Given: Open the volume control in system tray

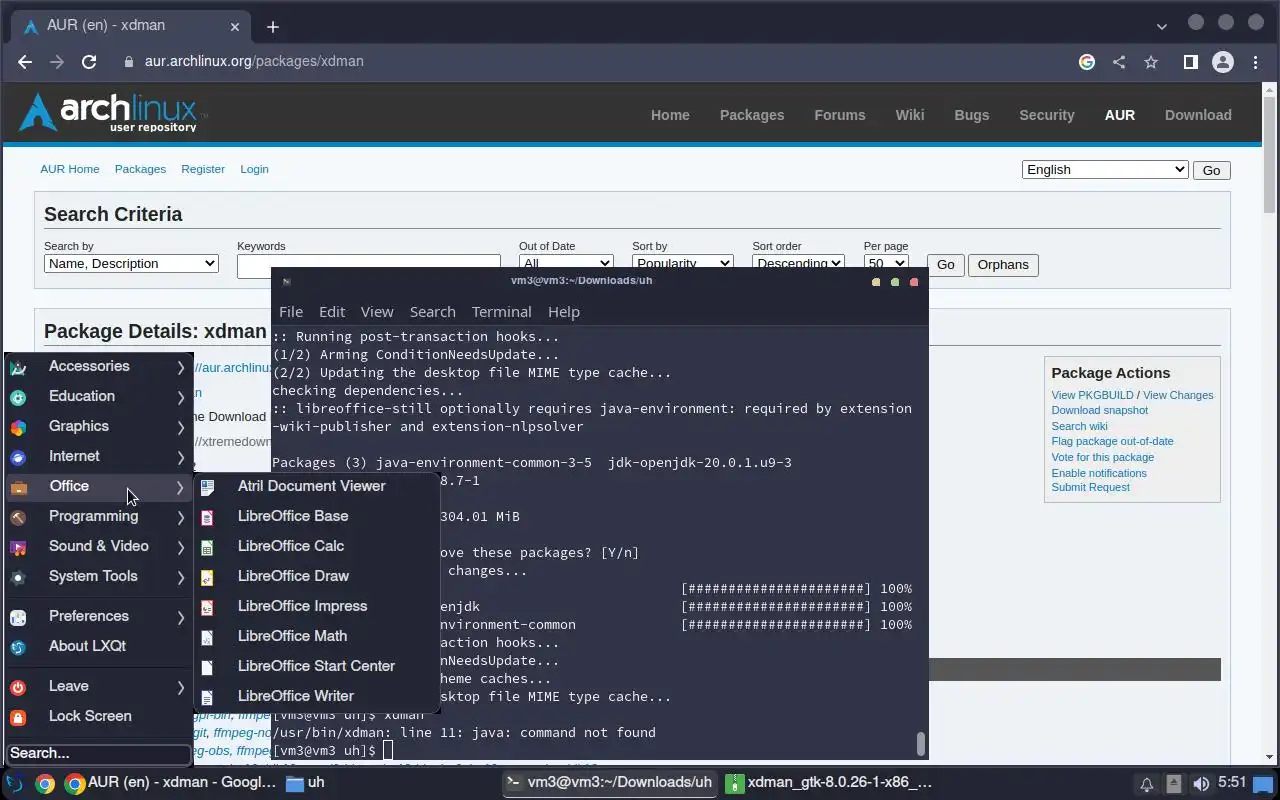Looking at the screenshot, I should (1201, 784).
